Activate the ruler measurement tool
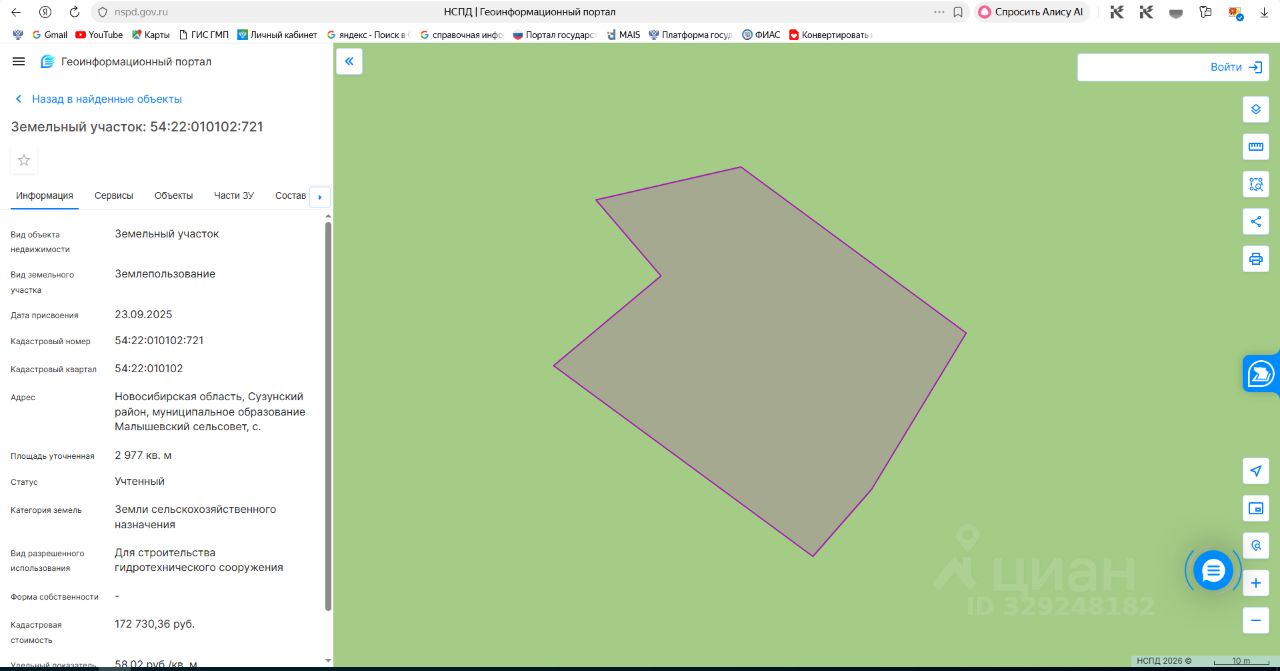The width and height of the screenshot is (1280, 671). [1256, 147]
